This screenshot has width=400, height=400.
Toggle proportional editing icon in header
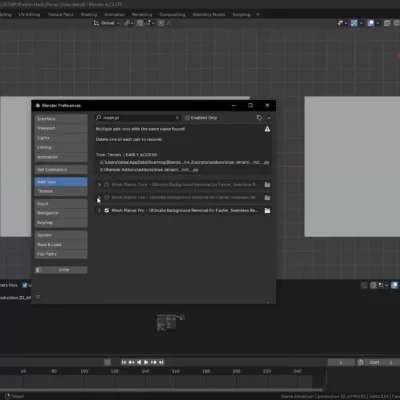tap(161, 23)
